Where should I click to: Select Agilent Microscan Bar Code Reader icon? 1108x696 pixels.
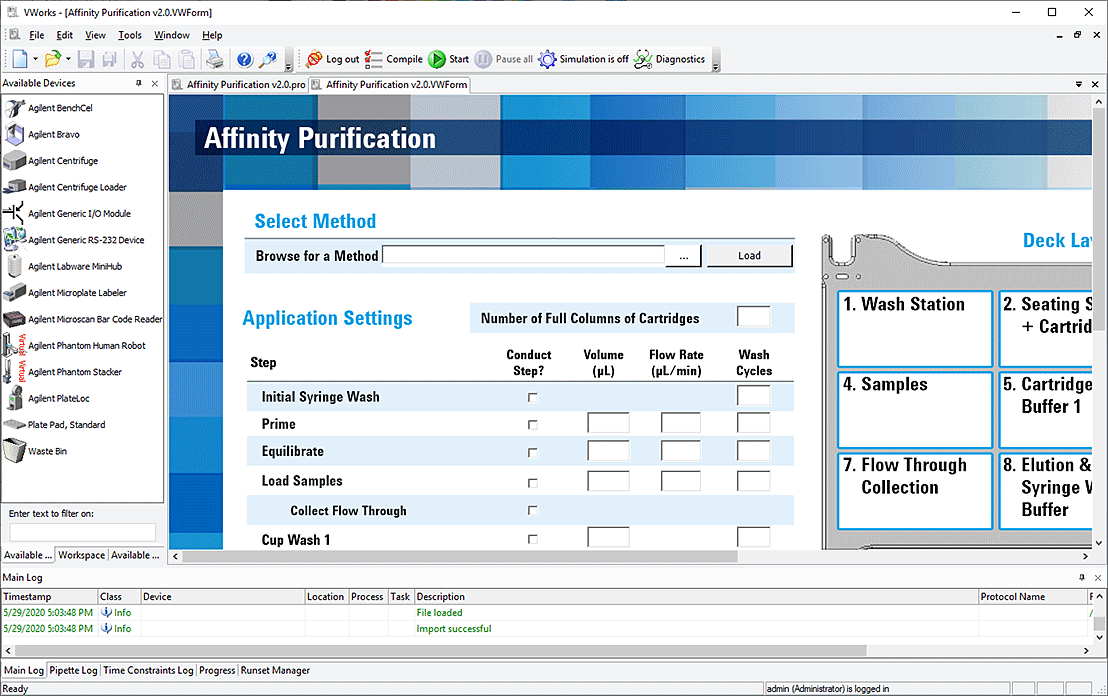[15, 319]
